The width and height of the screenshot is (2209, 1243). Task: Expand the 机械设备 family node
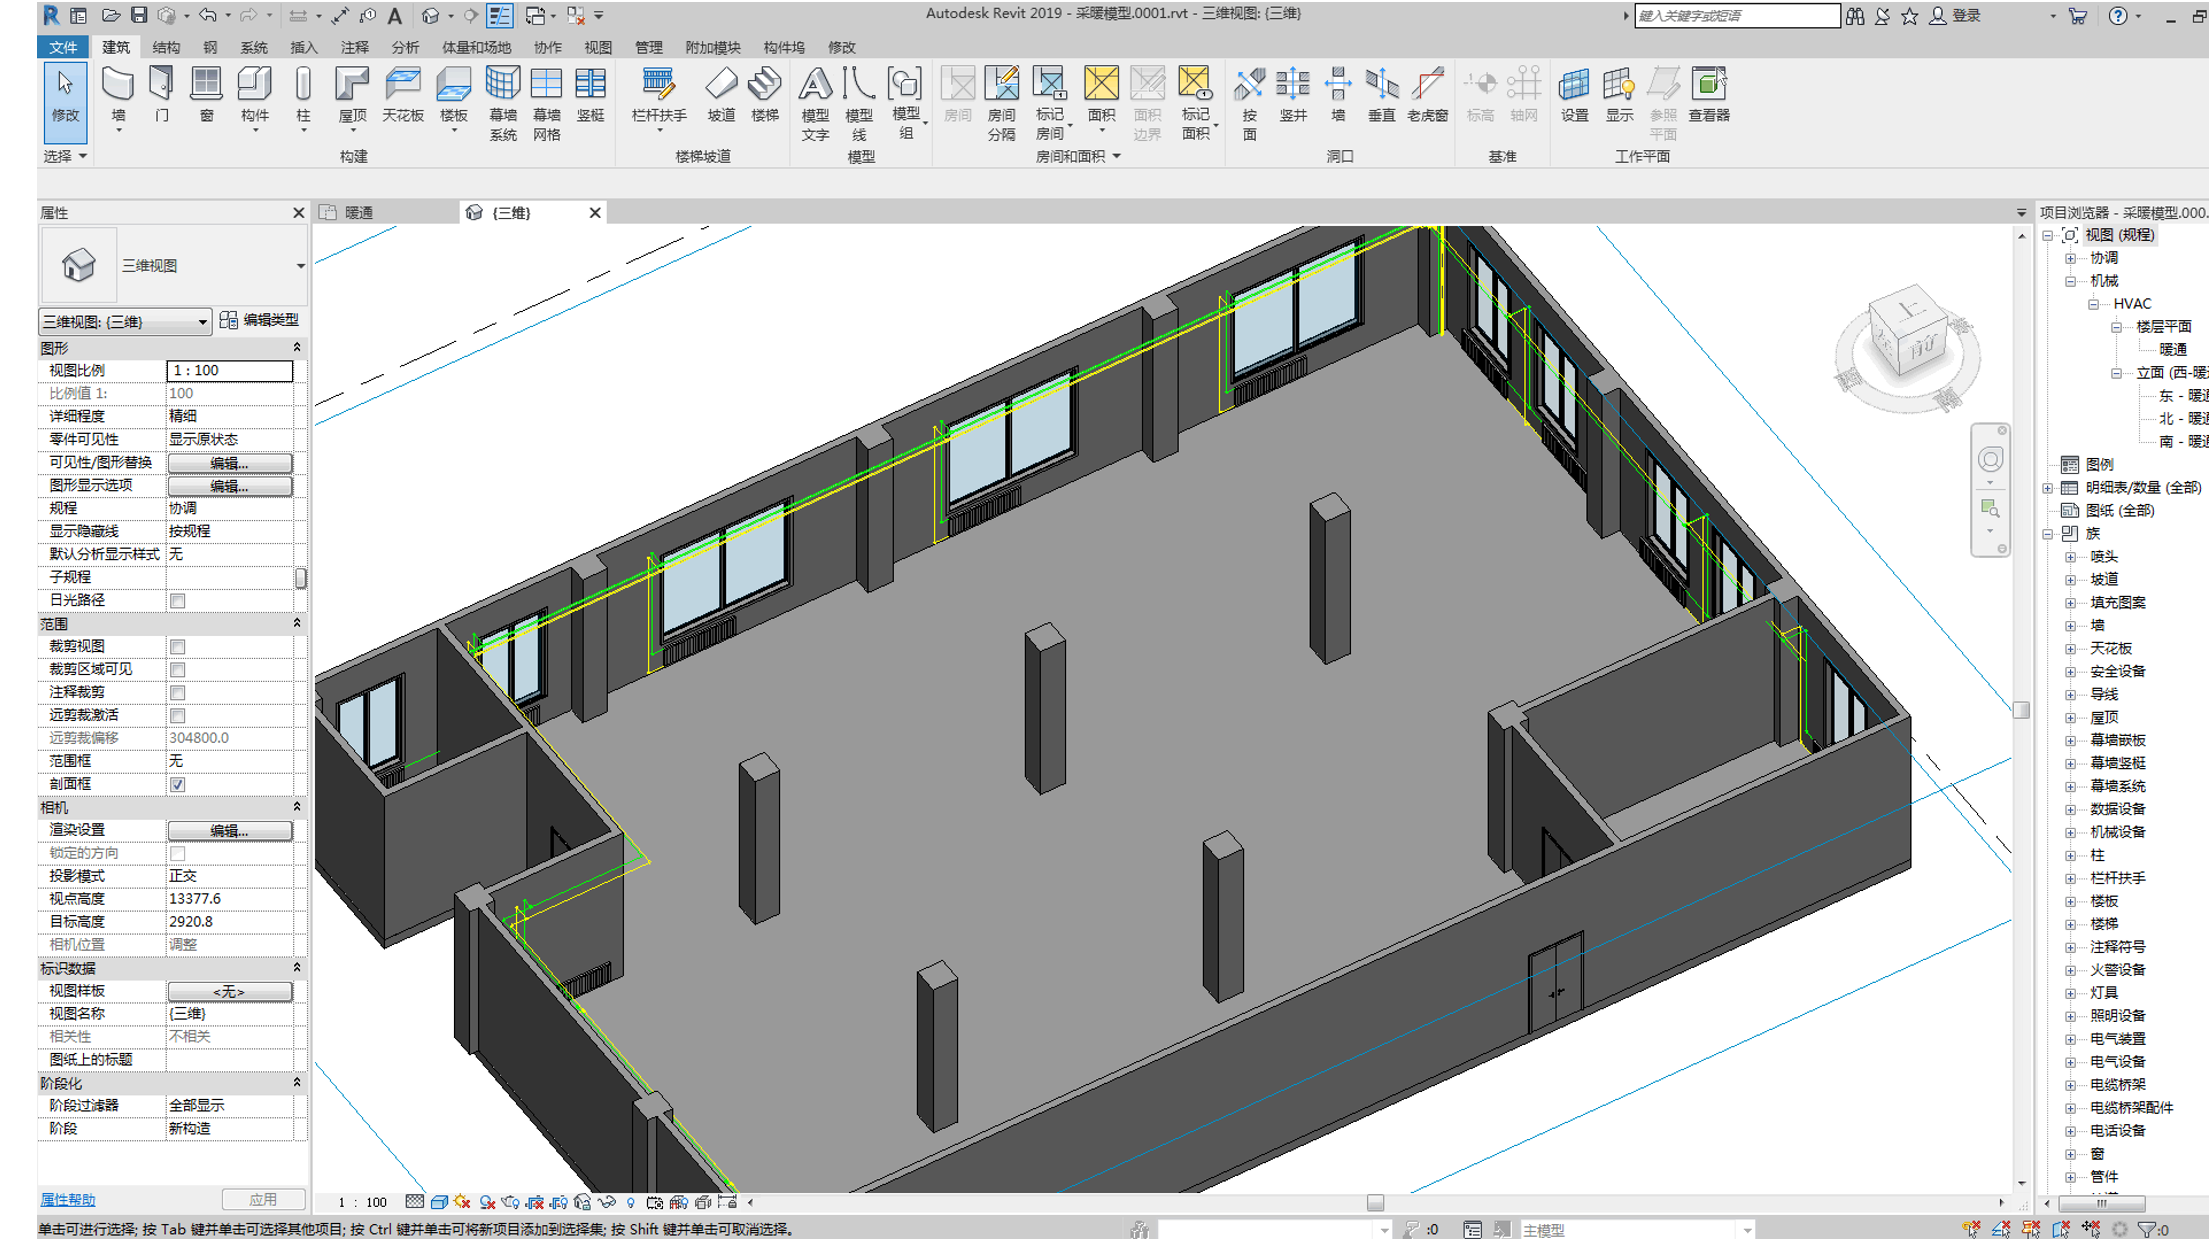(2070, 833)
